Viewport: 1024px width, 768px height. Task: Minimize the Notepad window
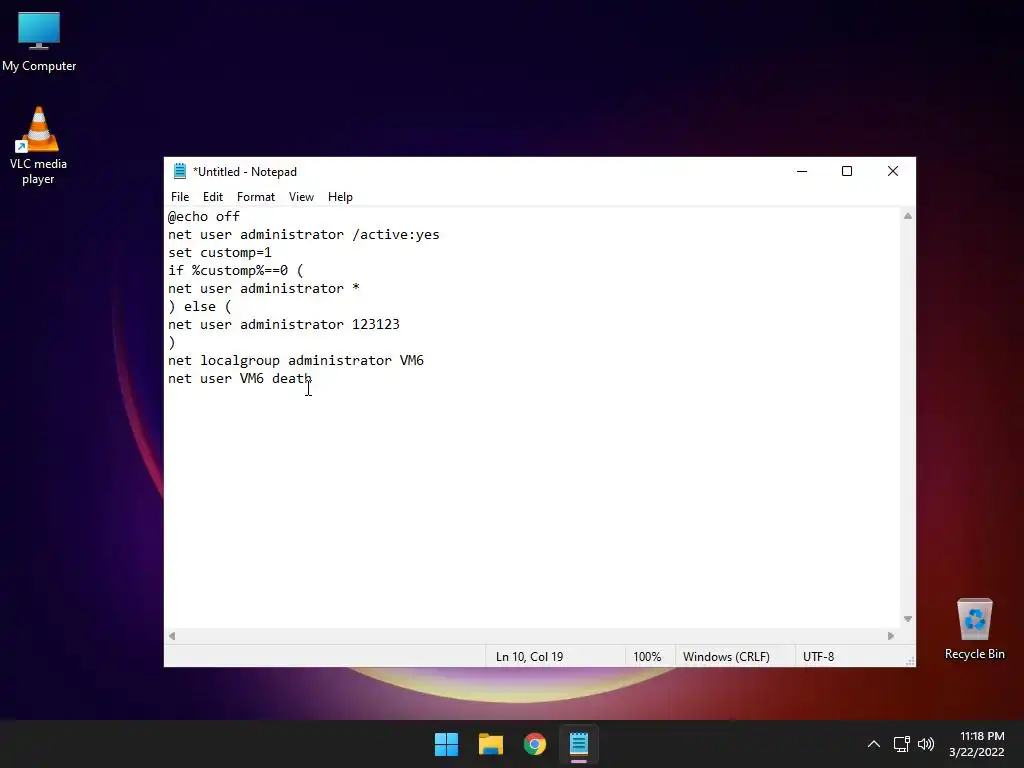pyautogui.click(x=802, y=171)
